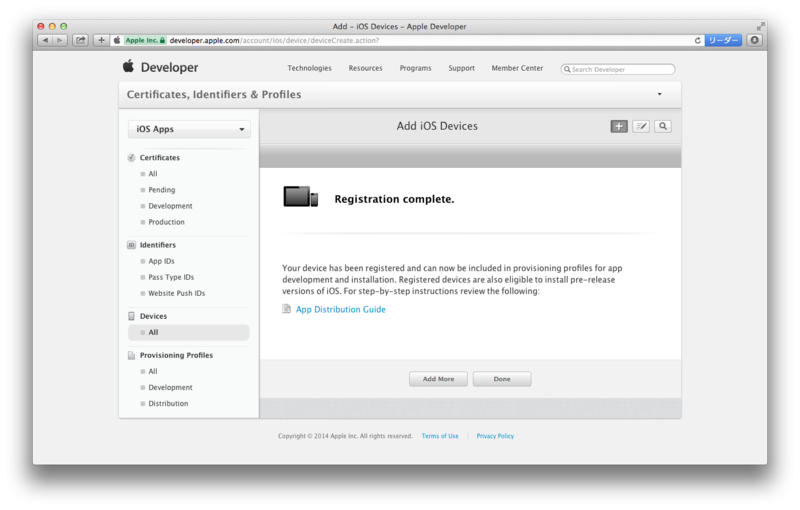Select All under Provisioning Profiles
800x510 pixels.
(153, 371)
